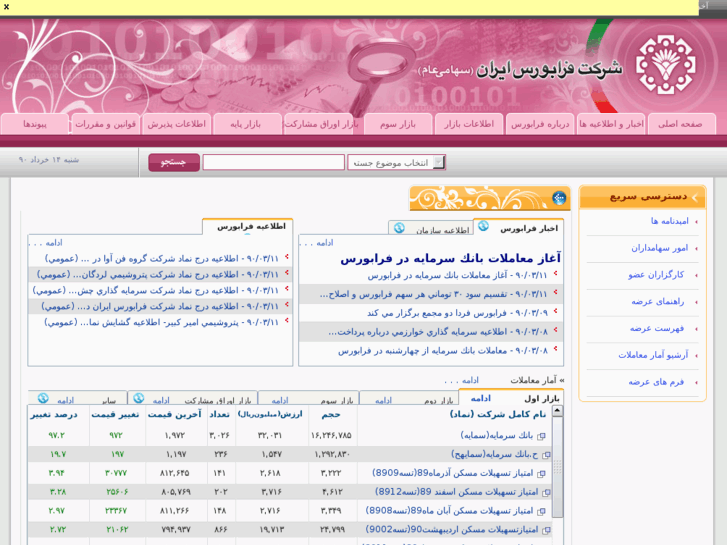Image resolution: width=727 pixels, height=545 pixels.
Task: Open امتيازتسهيلات مسكن ارديبهشت90 row link
Action: click(452, 529)
